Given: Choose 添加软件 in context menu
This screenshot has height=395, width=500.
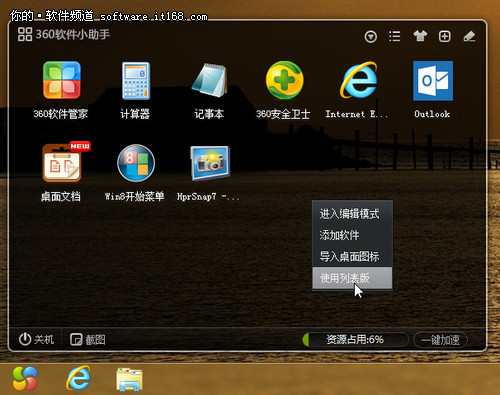Looking at the screenshot, I should (352, 235).
